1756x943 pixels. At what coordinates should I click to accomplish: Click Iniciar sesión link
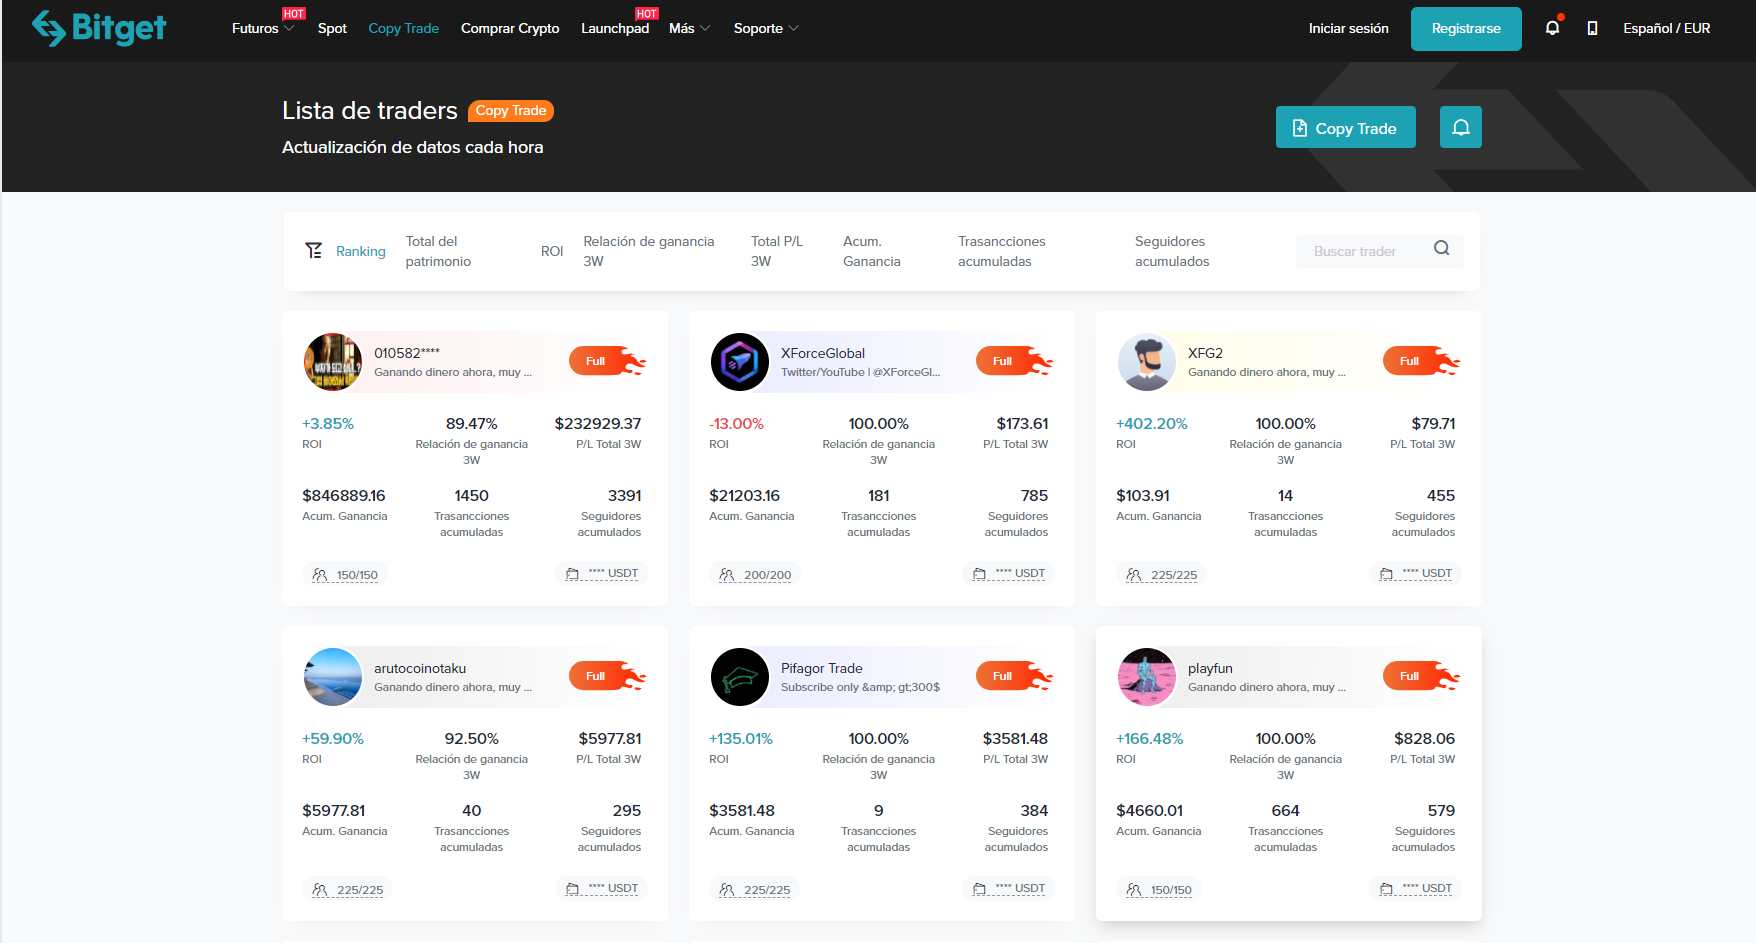click(x=1348, y=28)
